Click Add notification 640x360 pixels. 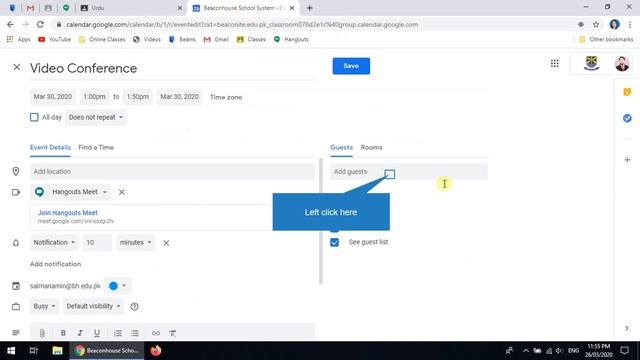point(56,264)
